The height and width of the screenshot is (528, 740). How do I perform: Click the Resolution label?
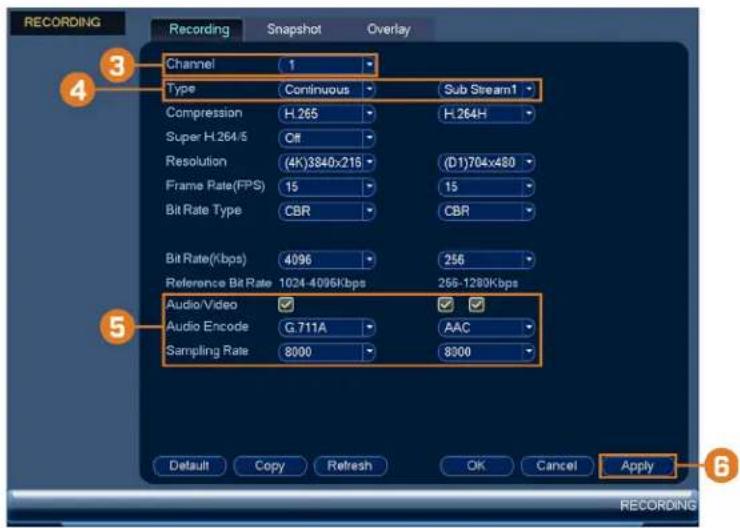(196, 161)
